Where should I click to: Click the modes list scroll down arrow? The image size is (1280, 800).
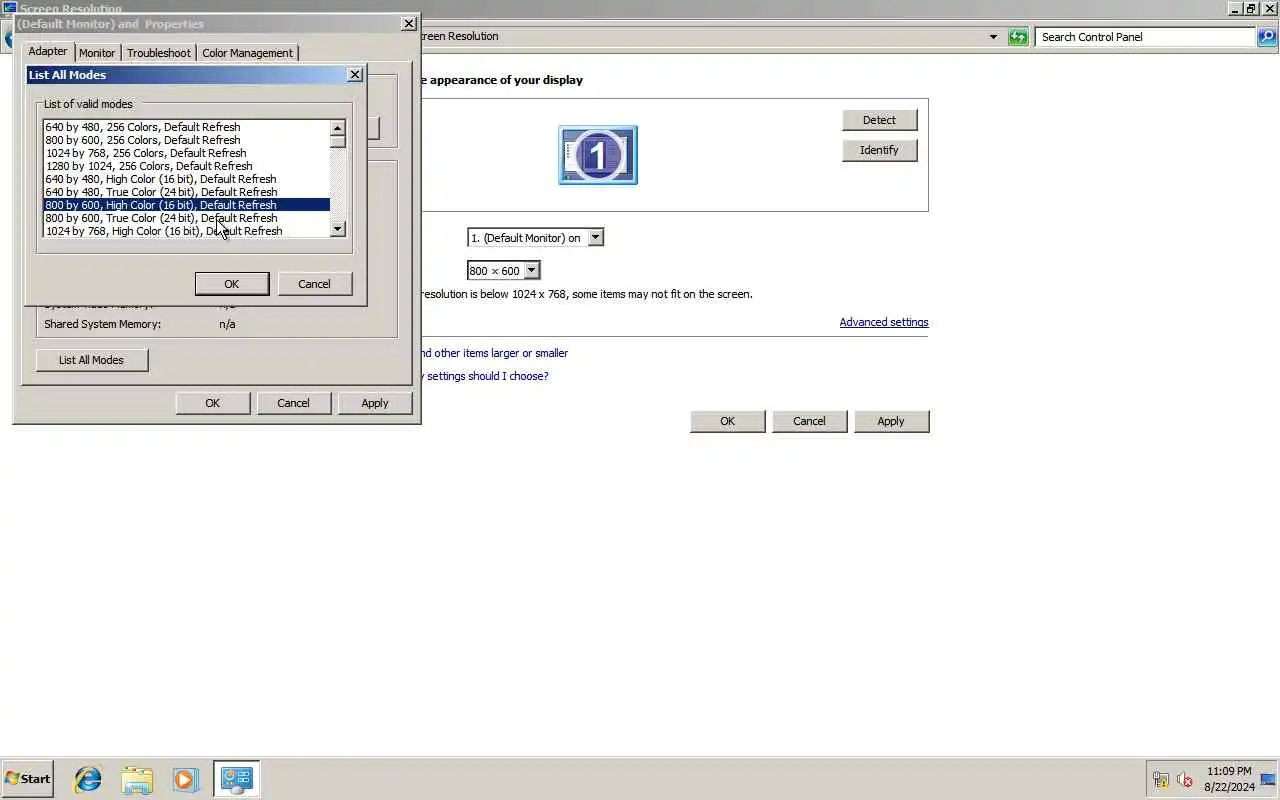(337, 229)
